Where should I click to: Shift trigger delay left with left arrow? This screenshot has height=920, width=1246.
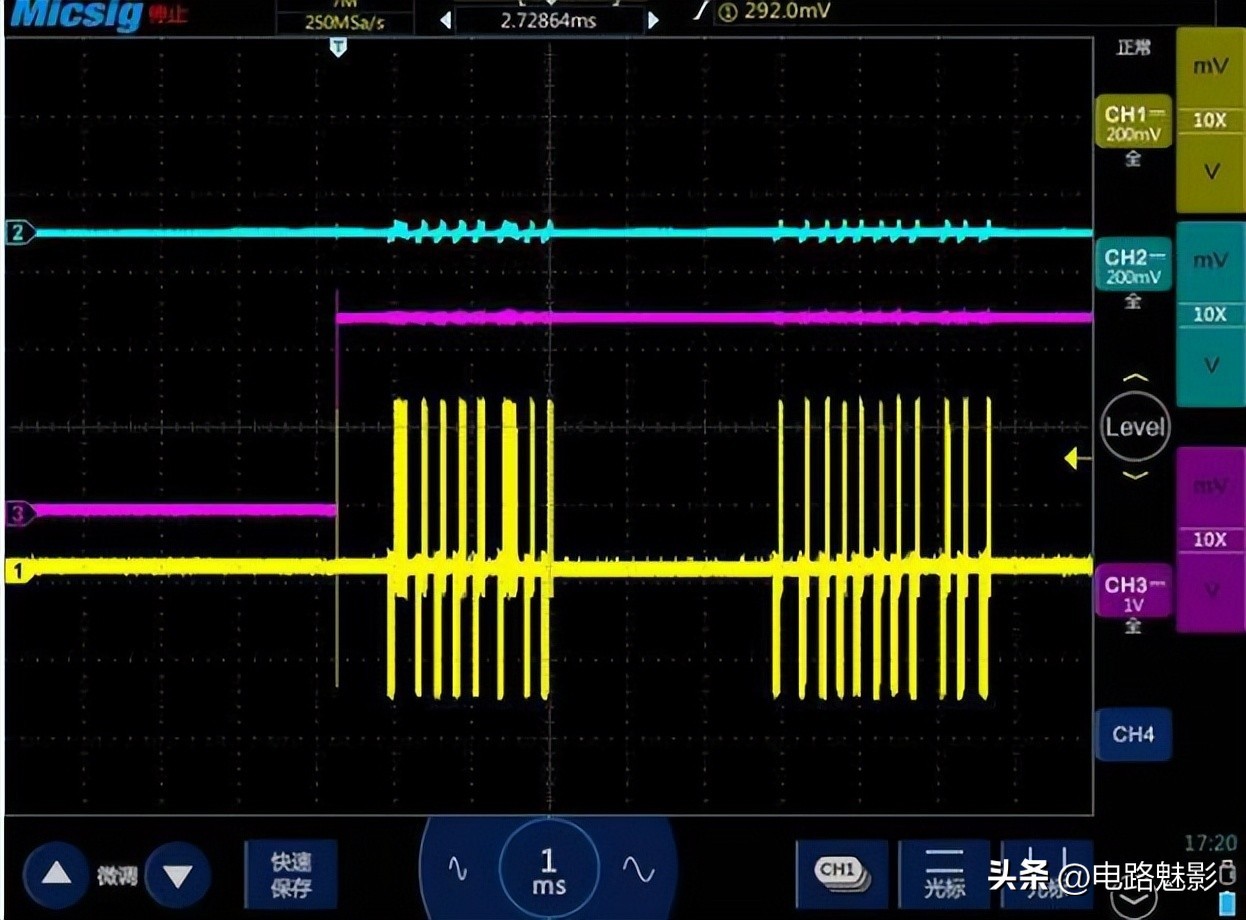tap(446, 20)
